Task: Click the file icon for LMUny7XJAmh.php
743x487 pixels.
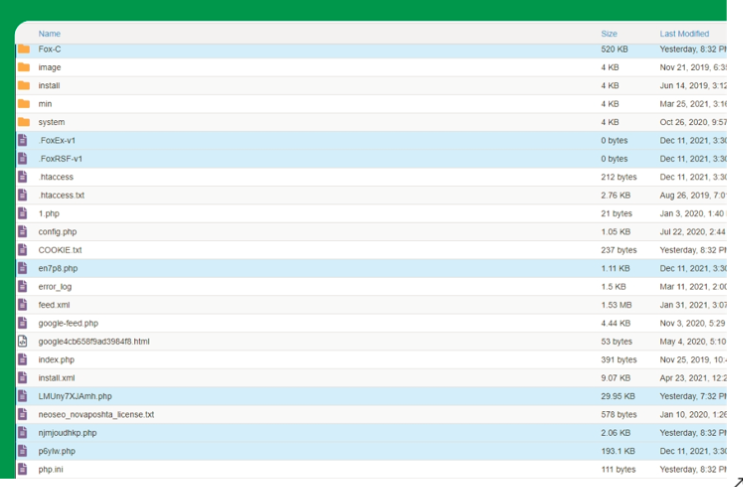Action: 22,396
